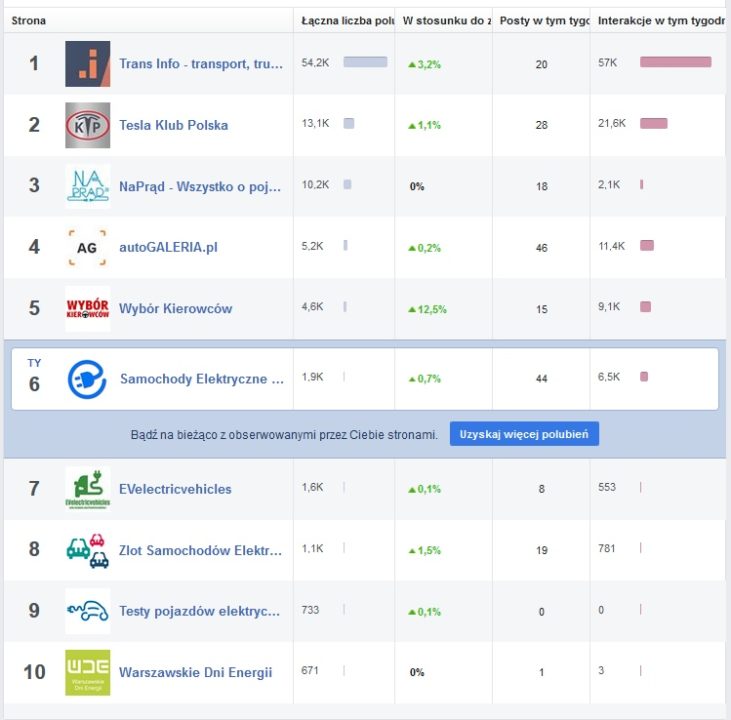Click the Posty w tym tygodniu header
Image resolution: width=731 pixels, height=720 pixels.
[x=545, y=21]
